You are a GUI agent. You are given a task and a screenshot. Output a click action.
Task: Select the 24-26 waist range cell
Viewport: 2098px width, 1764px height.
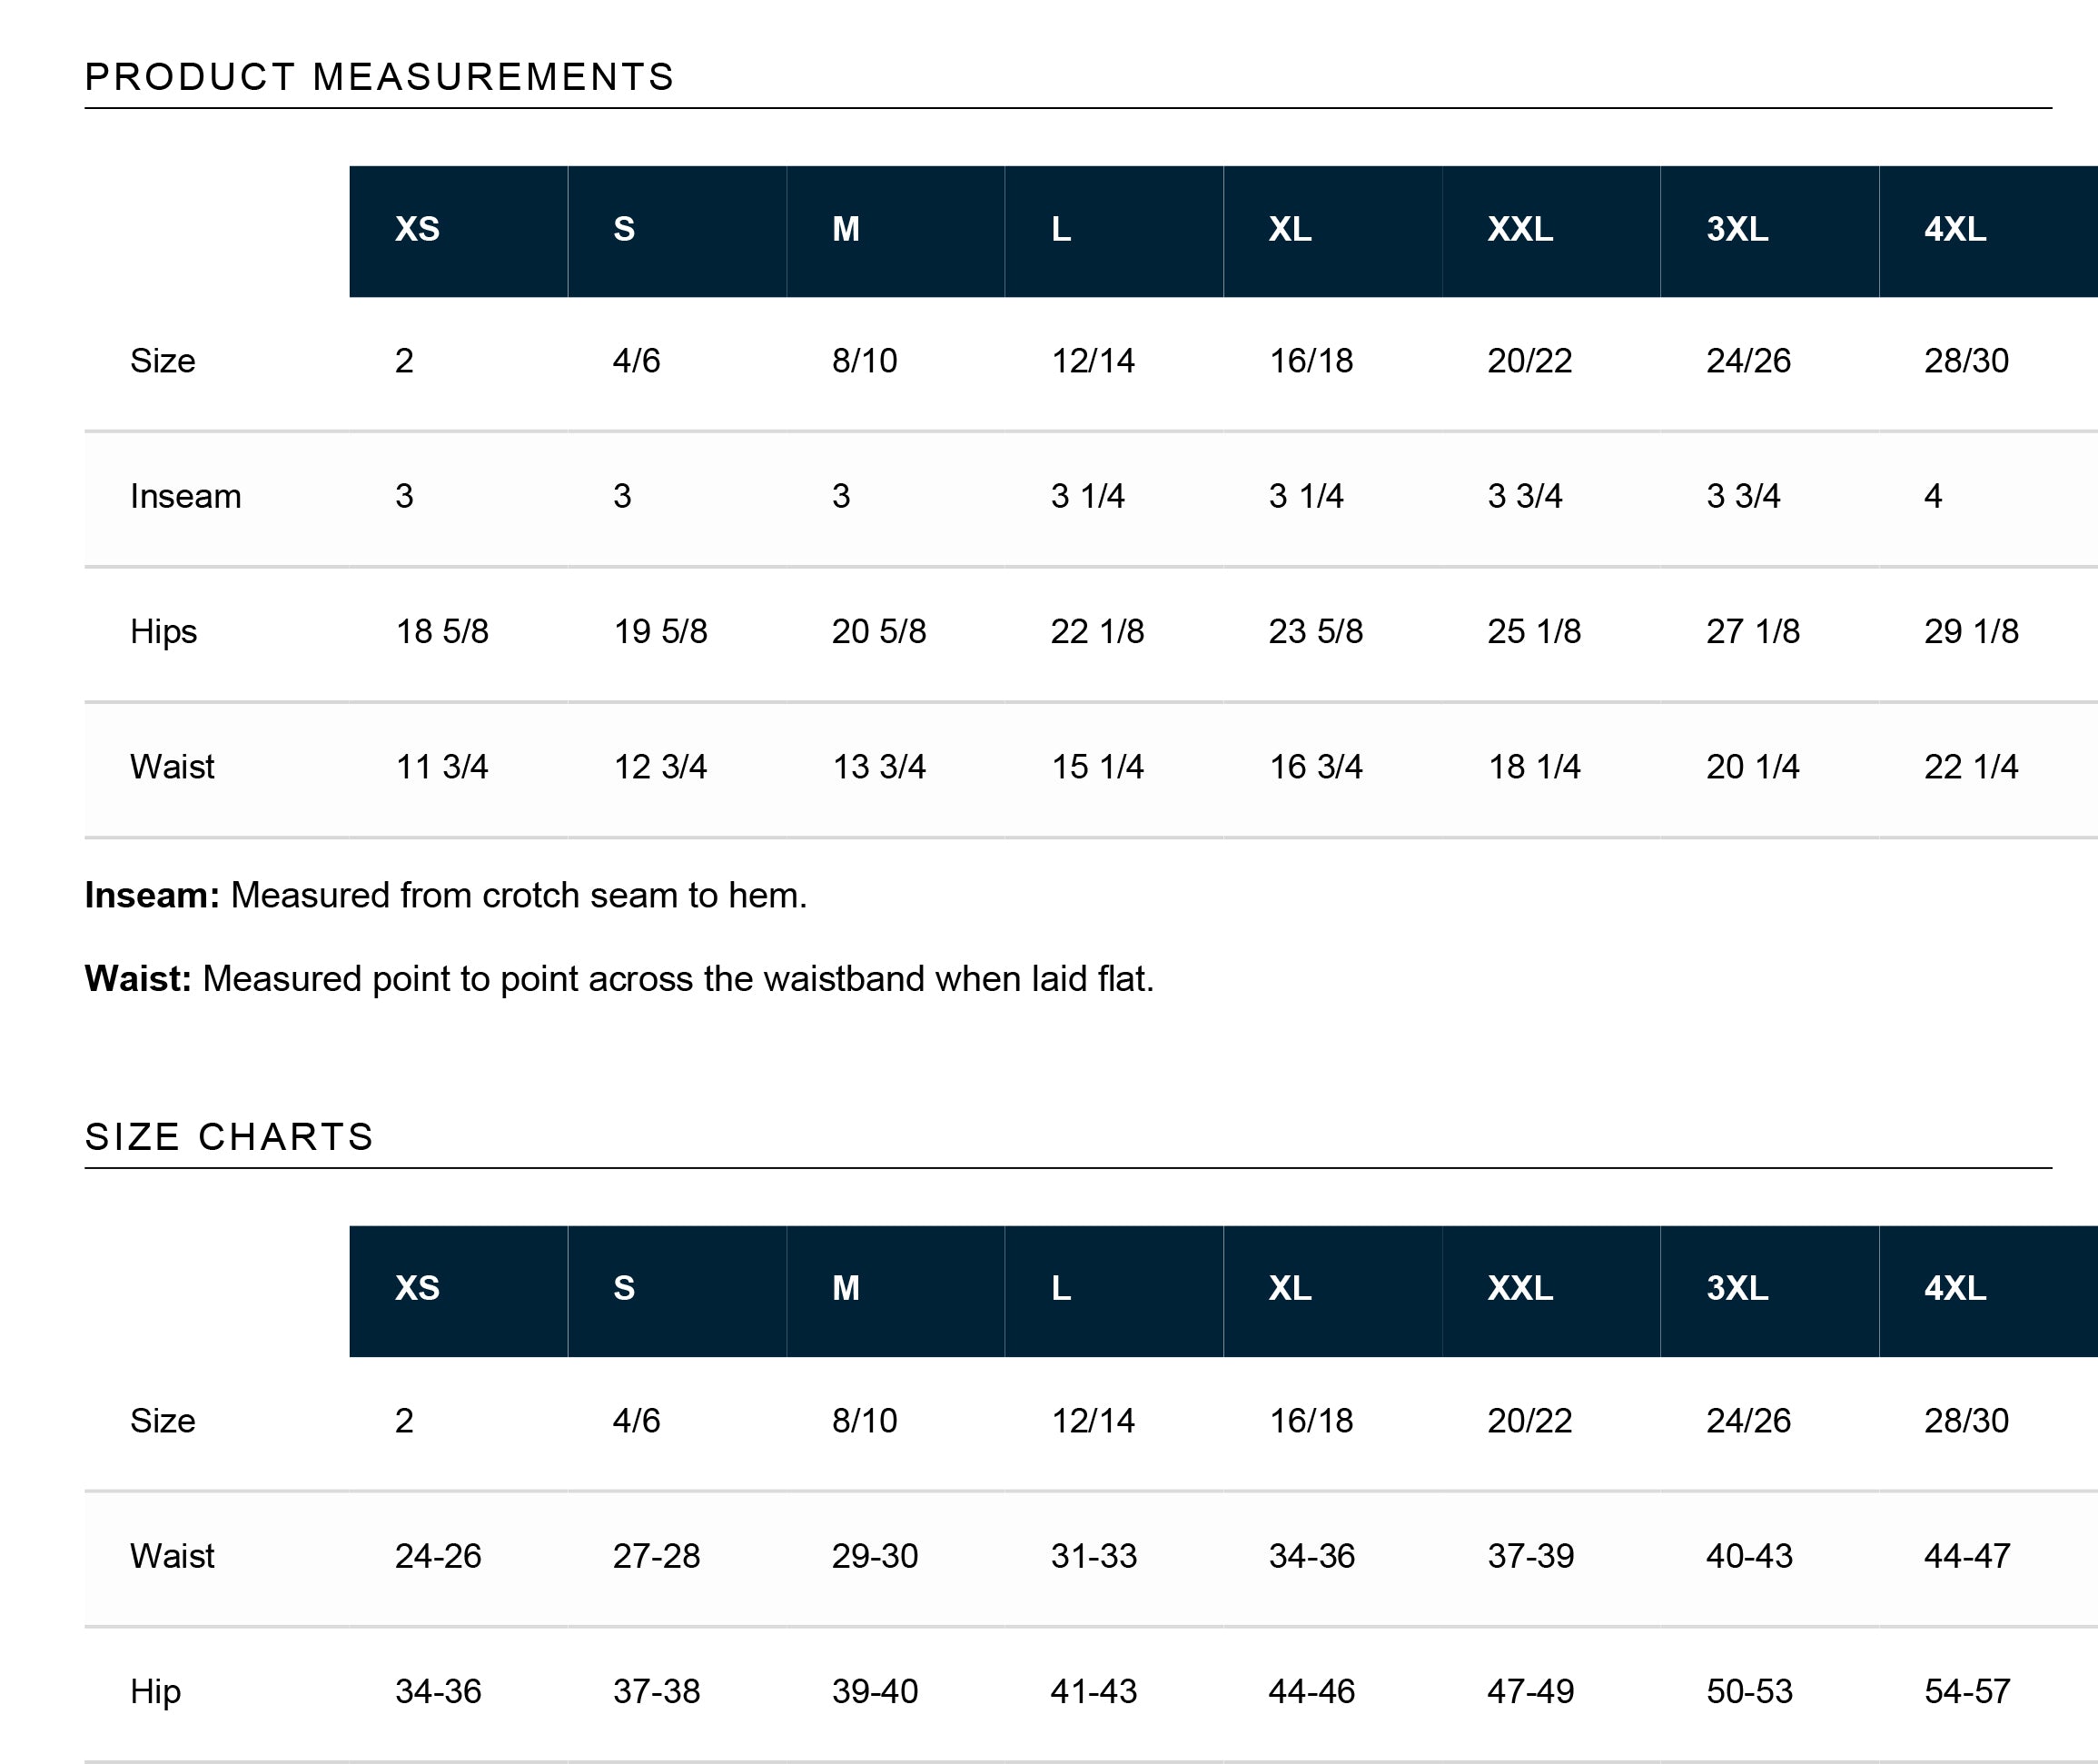[438, 1556]
